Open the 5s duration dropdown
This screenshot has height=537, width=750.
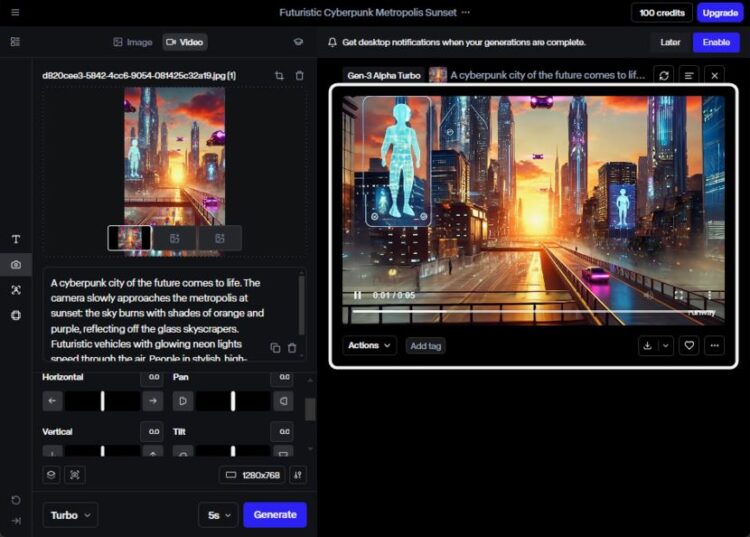point(219,515)
